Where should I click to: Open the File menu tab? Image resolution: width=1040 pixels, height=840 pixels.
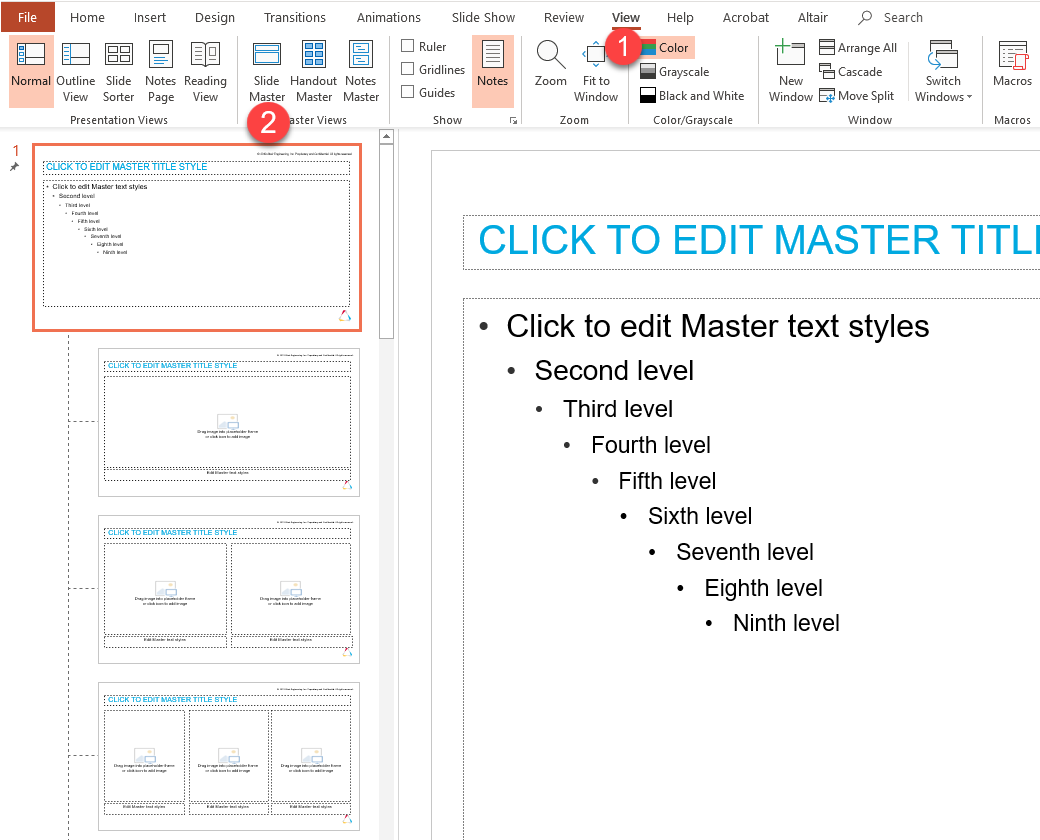27,17
